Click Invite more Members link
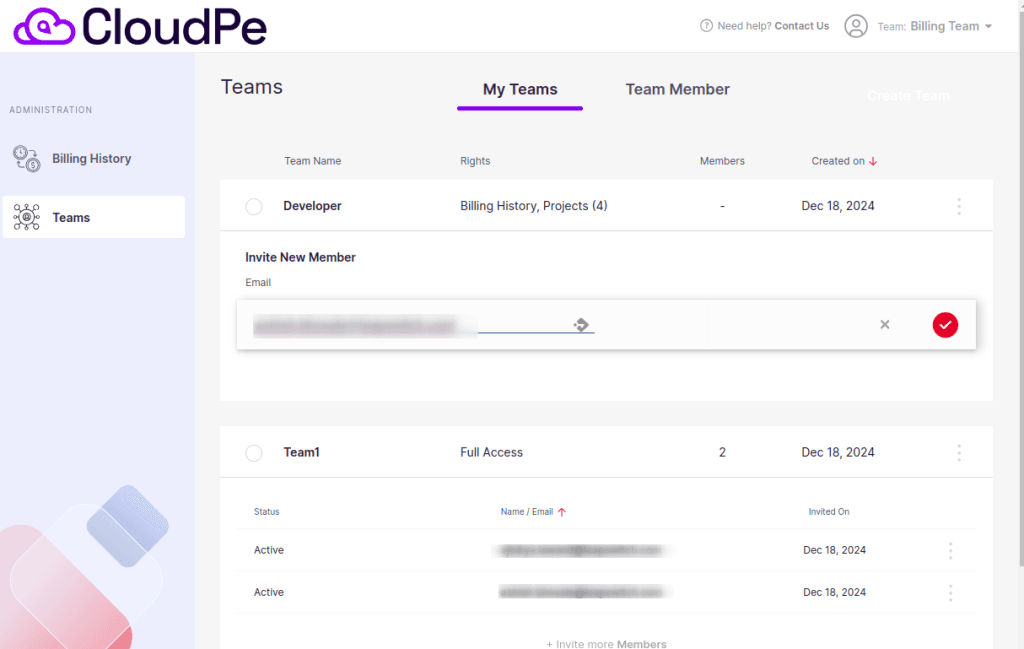 (606, 643)
